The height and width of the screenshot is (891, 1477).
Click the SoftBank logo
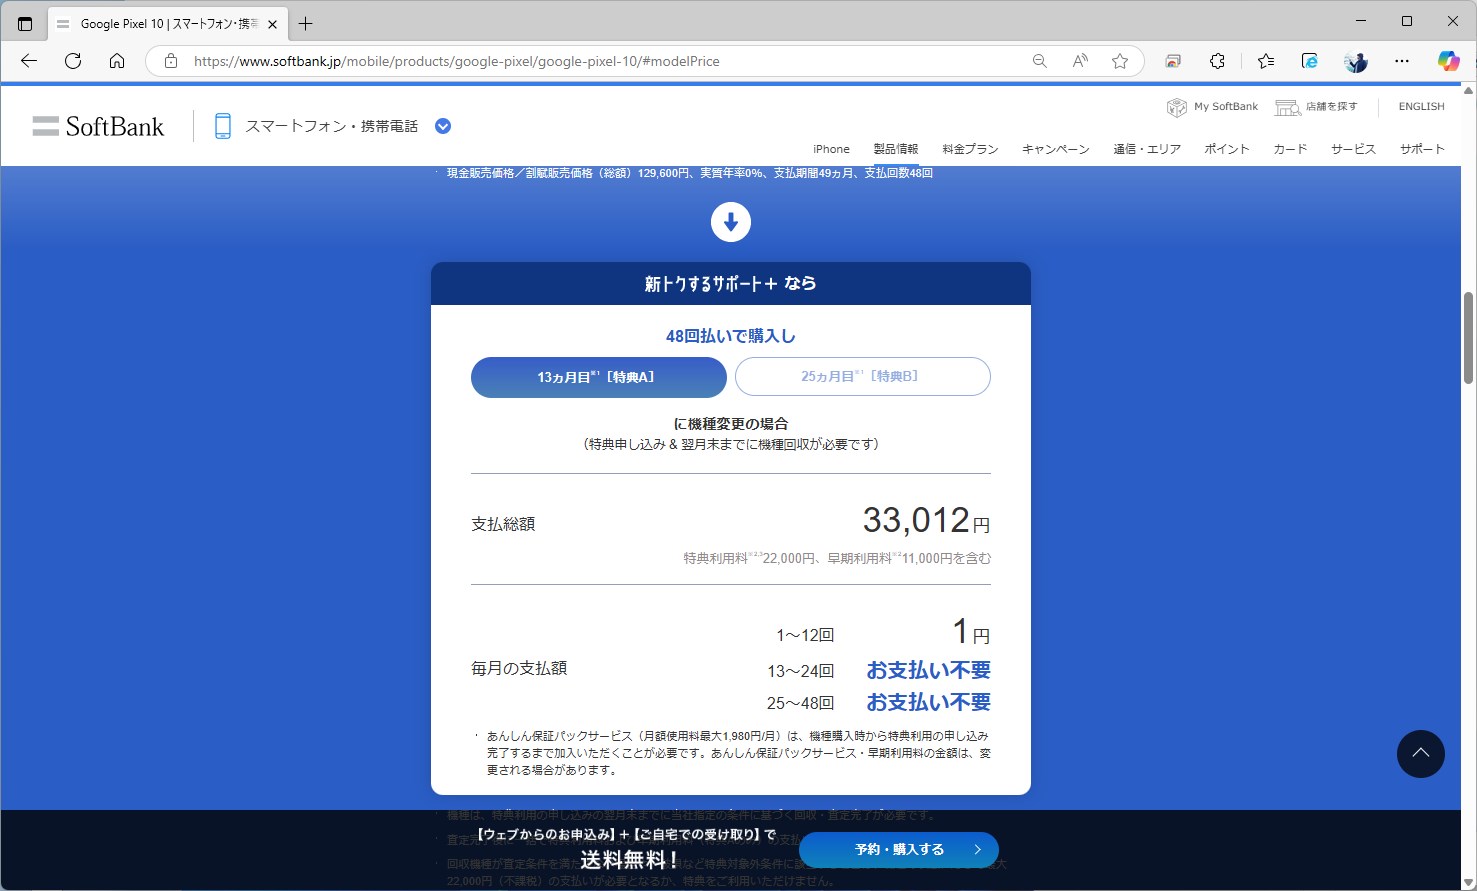pyautogui.click(x=98, y=126)
